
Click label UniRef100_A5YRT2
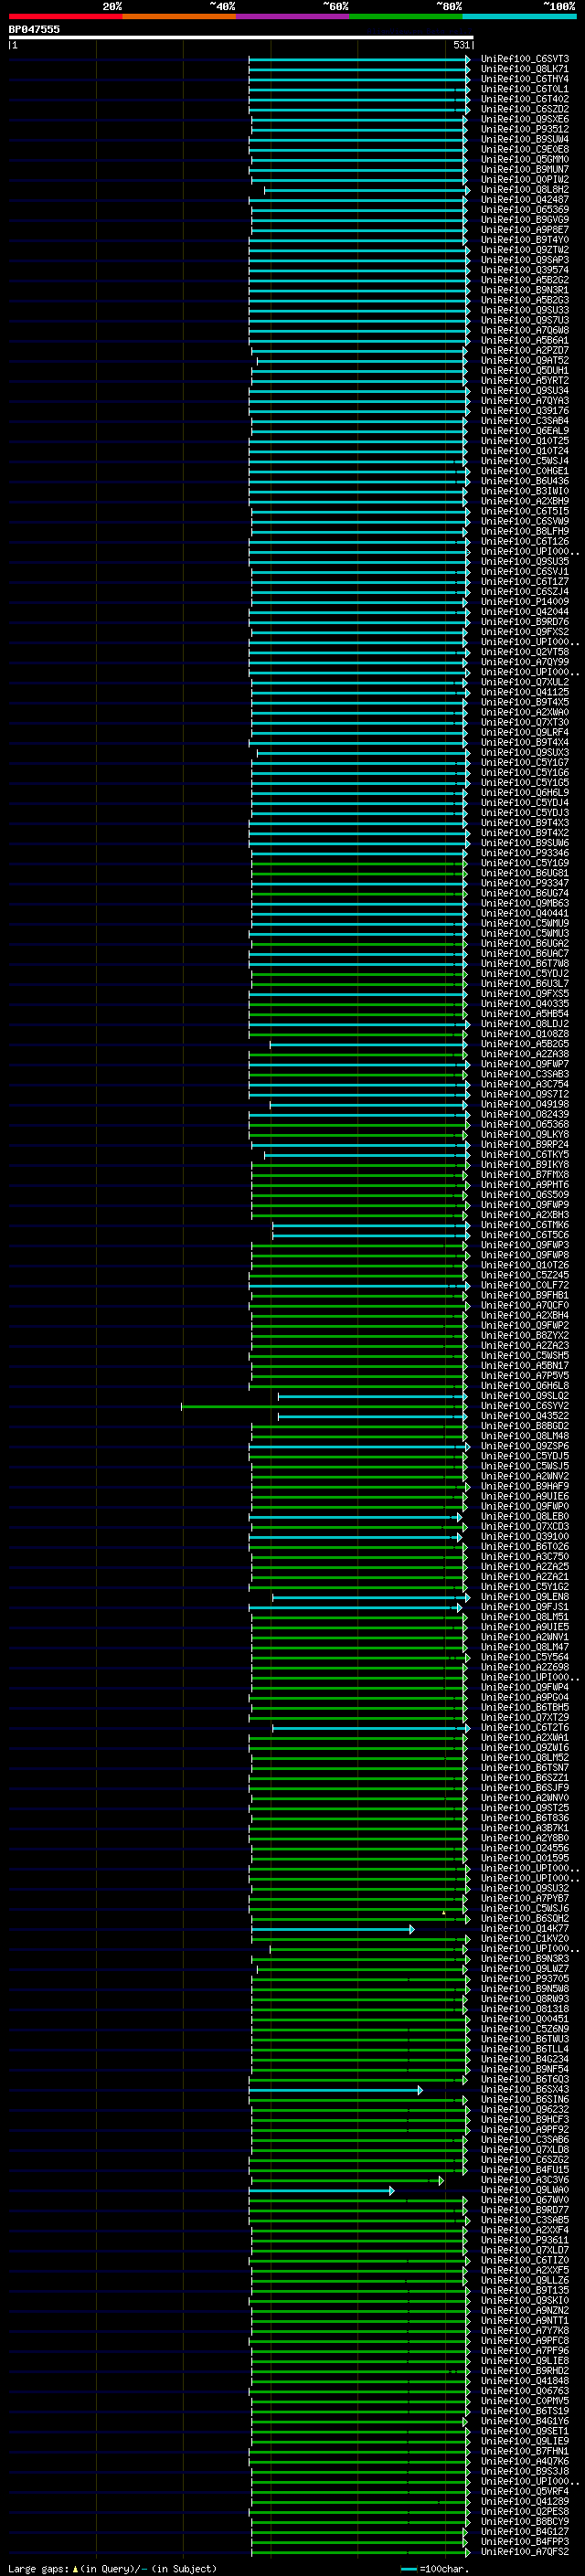tap(524, 381)
